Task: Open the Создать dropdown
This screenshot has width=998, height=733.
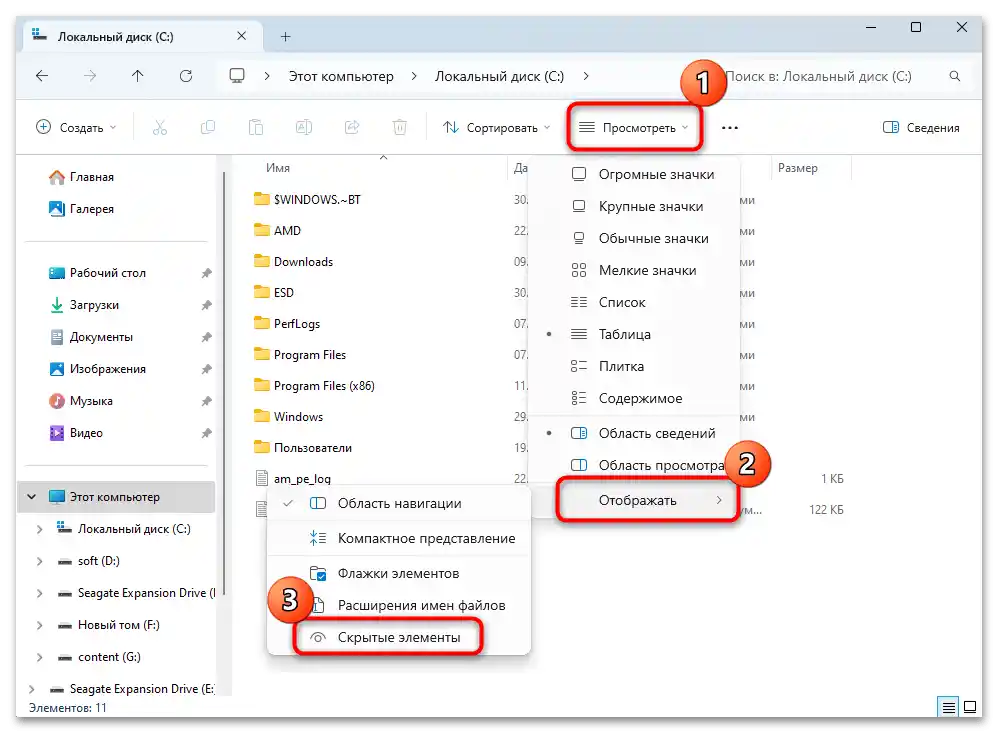Action: [x=73, y=127]
